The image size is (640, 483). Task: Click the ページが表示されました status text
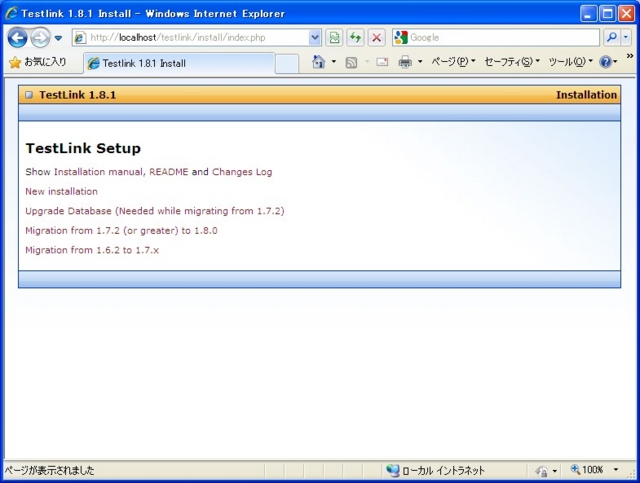click(49, 471)
